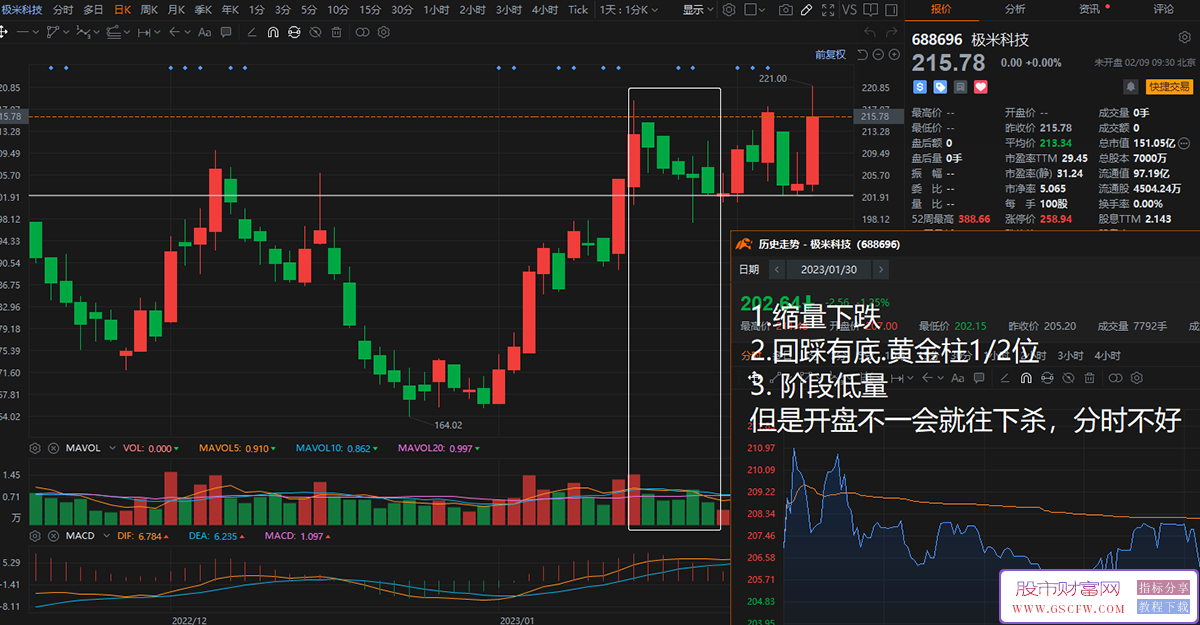
Task: Toggle the magnet snap tool
Action: (x=273, y=32)
